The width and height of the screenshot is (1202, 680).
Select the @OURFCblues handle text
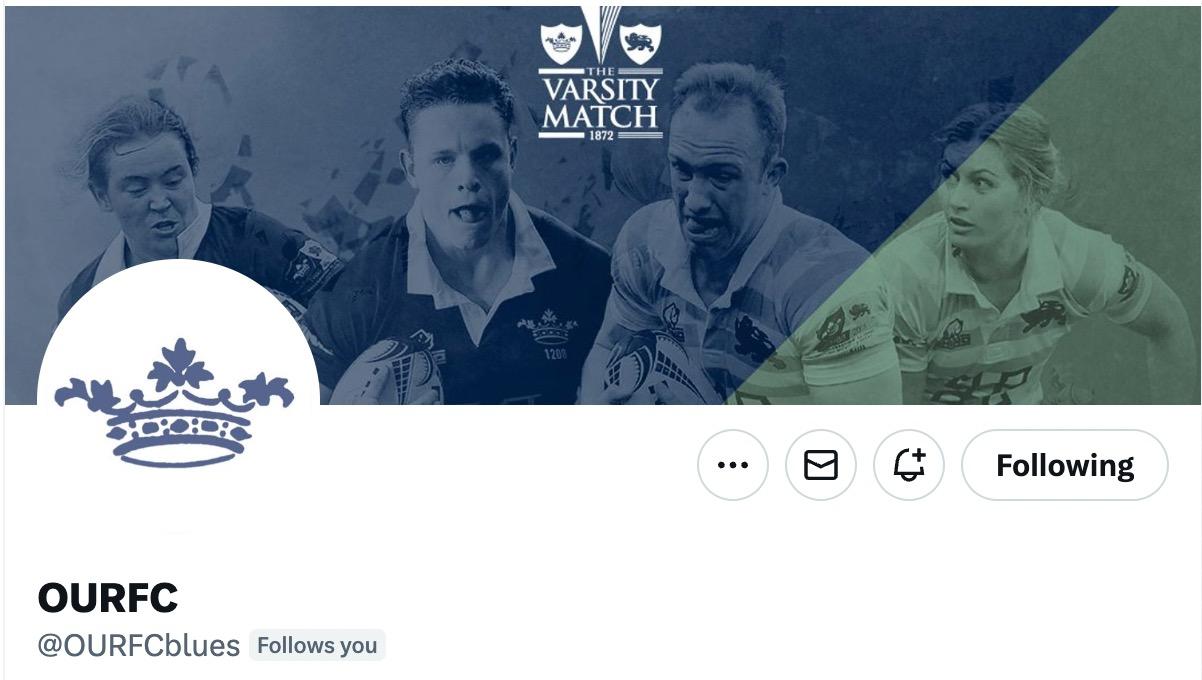click(x=139, y=645)
